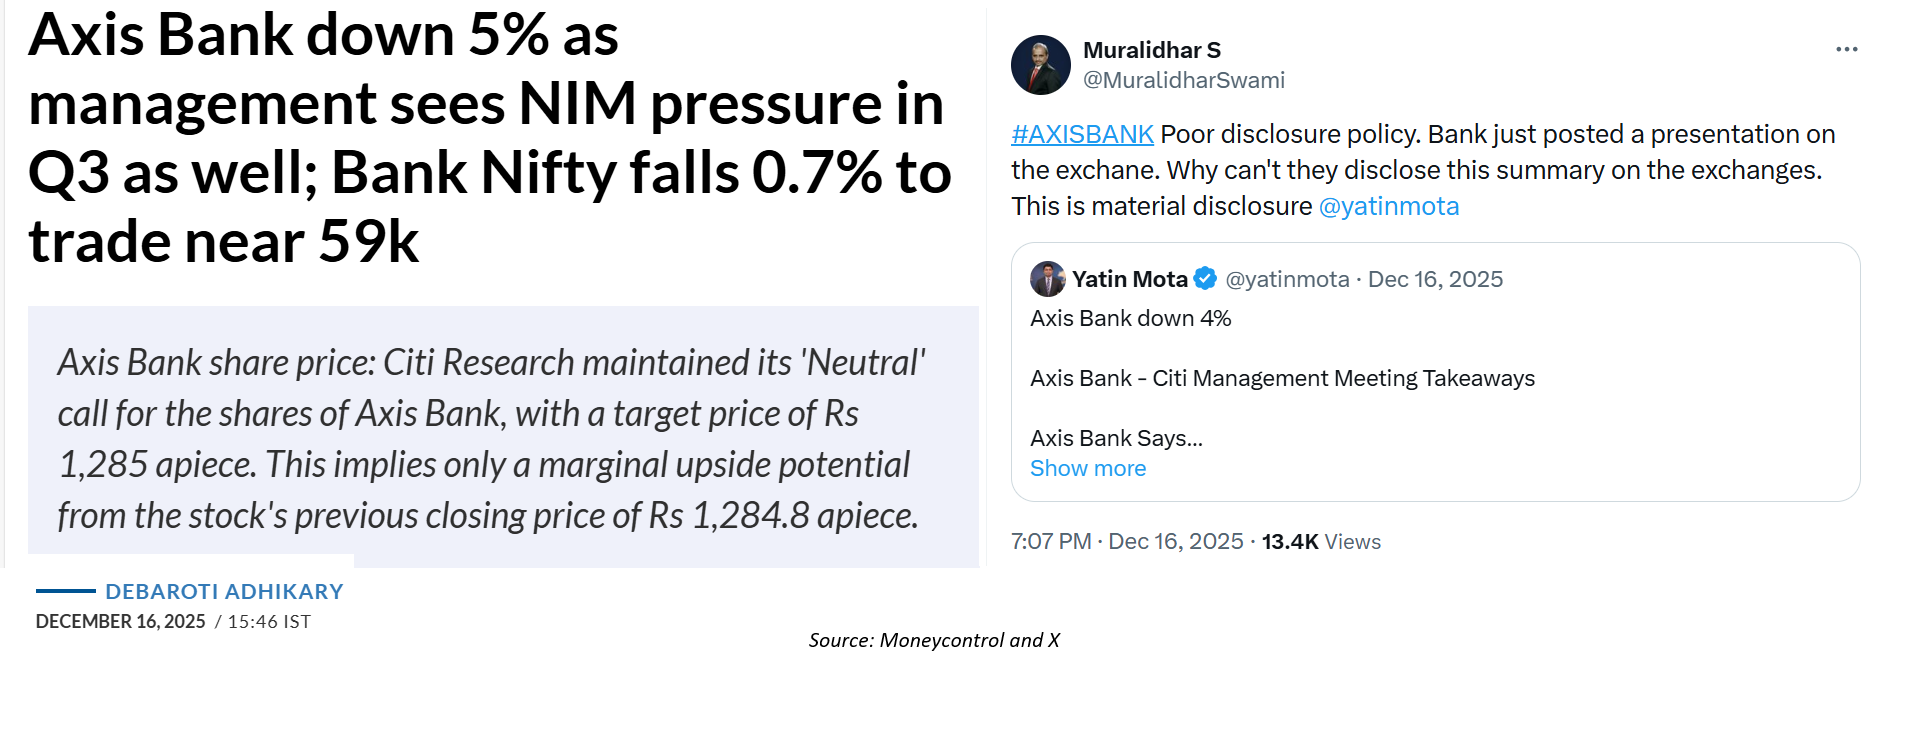Viewport: 1914px width, 754px height.
Task: Open author Debaroti Adhikary's page
Action: (224, 591)
